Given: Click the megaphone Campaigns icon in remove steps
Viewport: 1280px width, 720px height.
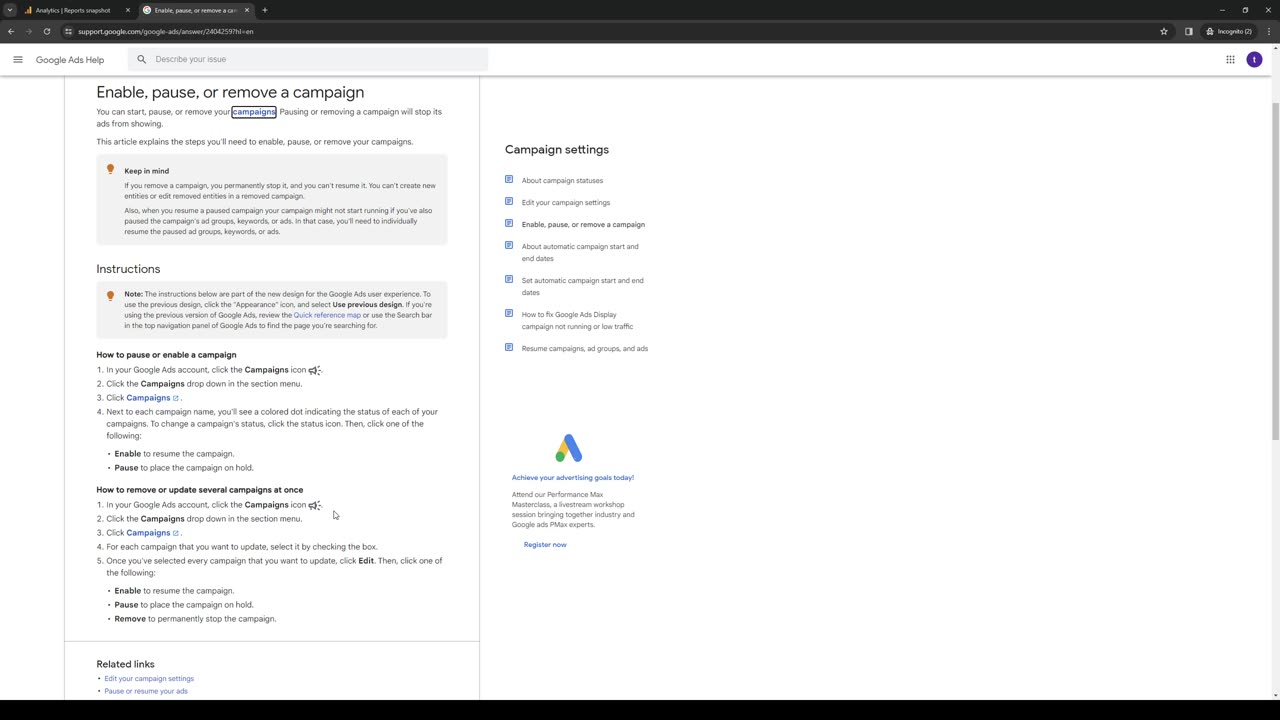Looking at the screenshot, I should [x=314, y=505].
